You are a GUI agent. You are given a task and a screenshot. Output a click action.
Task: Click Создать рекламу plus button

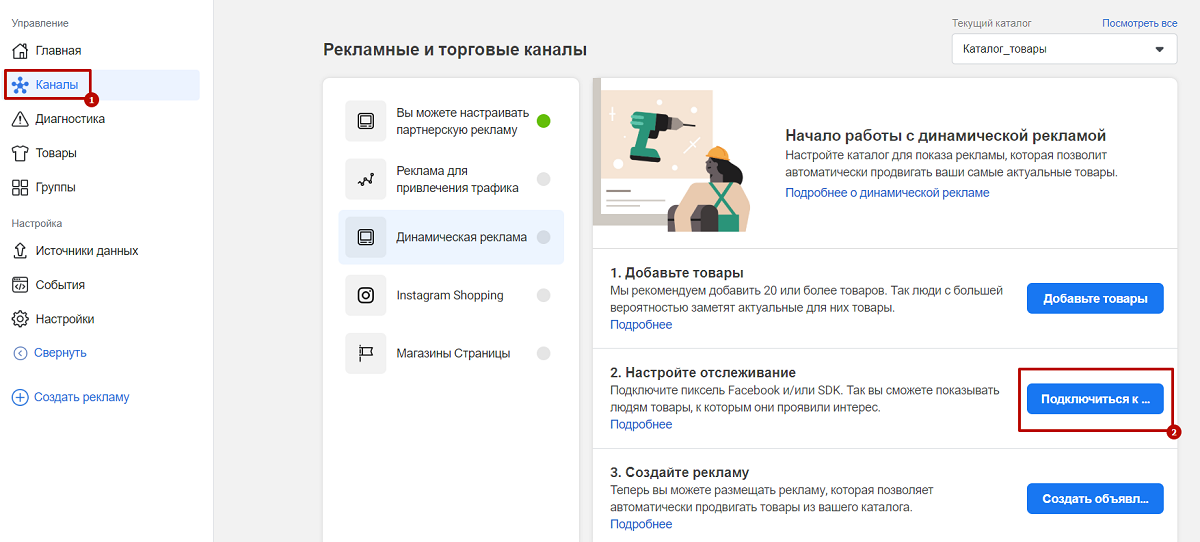(x=70, y=397)
